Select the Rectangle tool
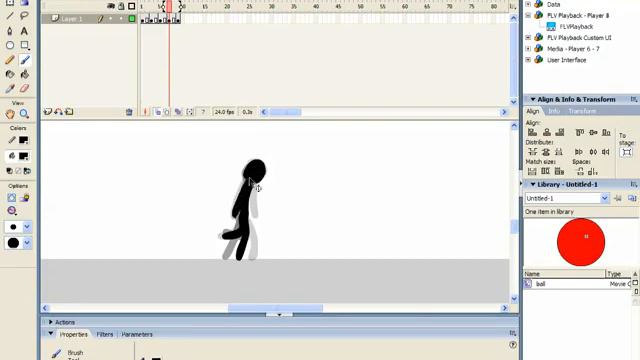Viewport: 640px width, 360px height. [24, 45]
